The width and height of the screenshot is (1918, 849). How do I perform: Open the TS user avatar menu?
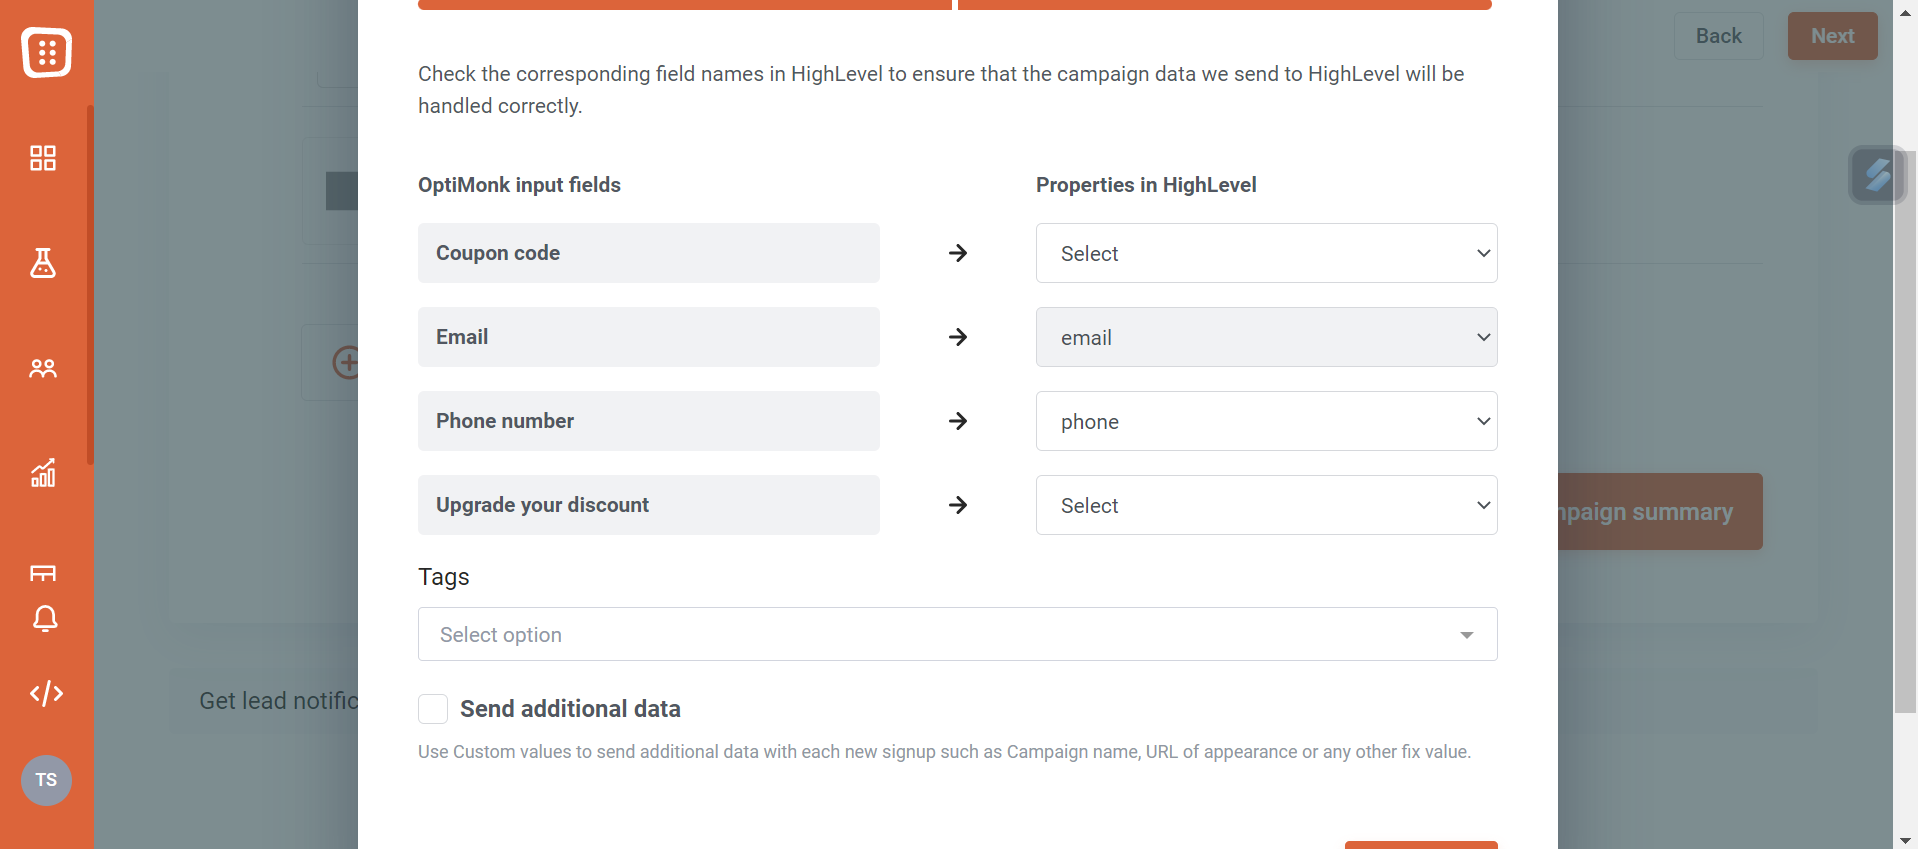click(x=46, y=780)
